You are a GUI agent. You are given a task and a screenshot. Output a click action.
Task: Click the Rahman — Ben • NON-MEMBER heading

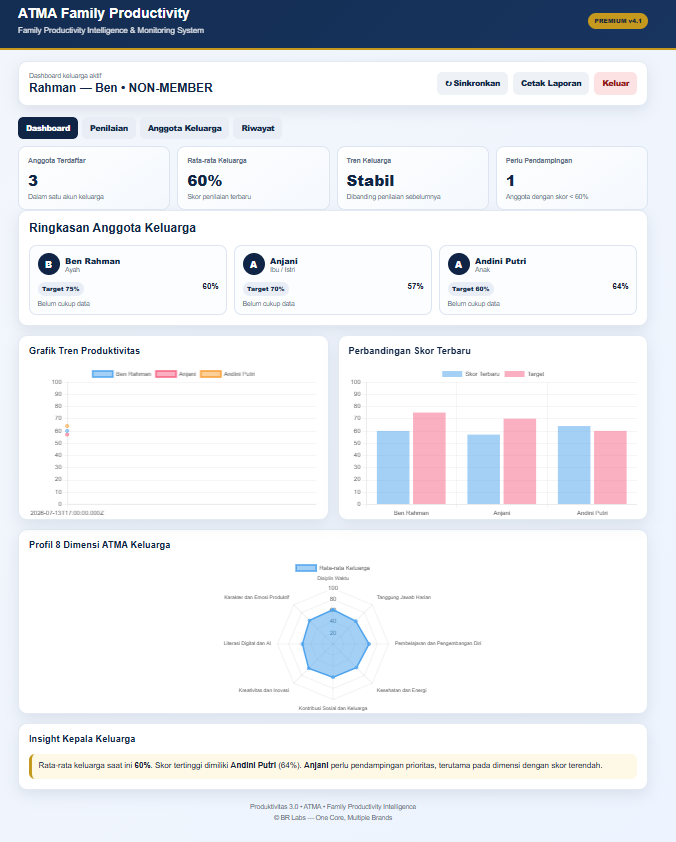click(x=121, y=88)
